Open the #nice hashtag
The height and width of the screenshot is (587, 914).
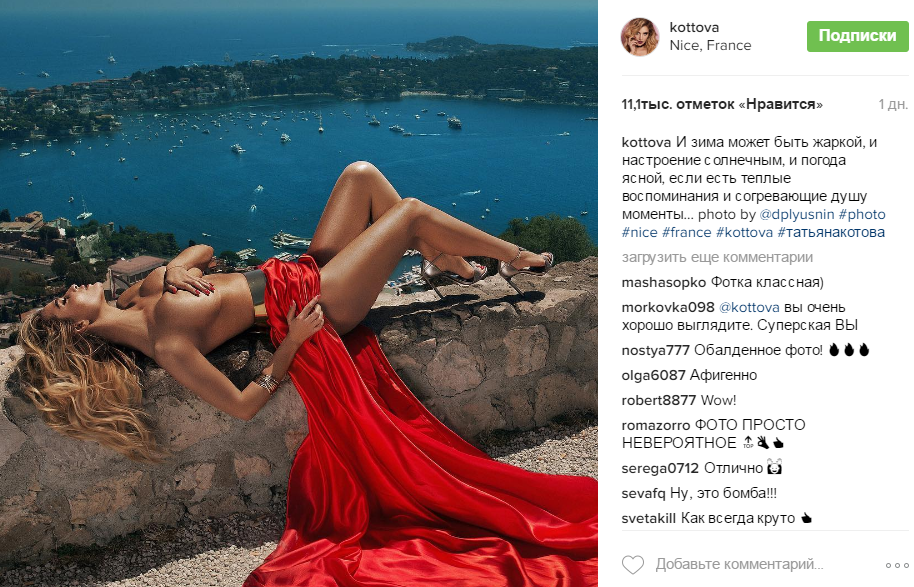coord(639,233)
